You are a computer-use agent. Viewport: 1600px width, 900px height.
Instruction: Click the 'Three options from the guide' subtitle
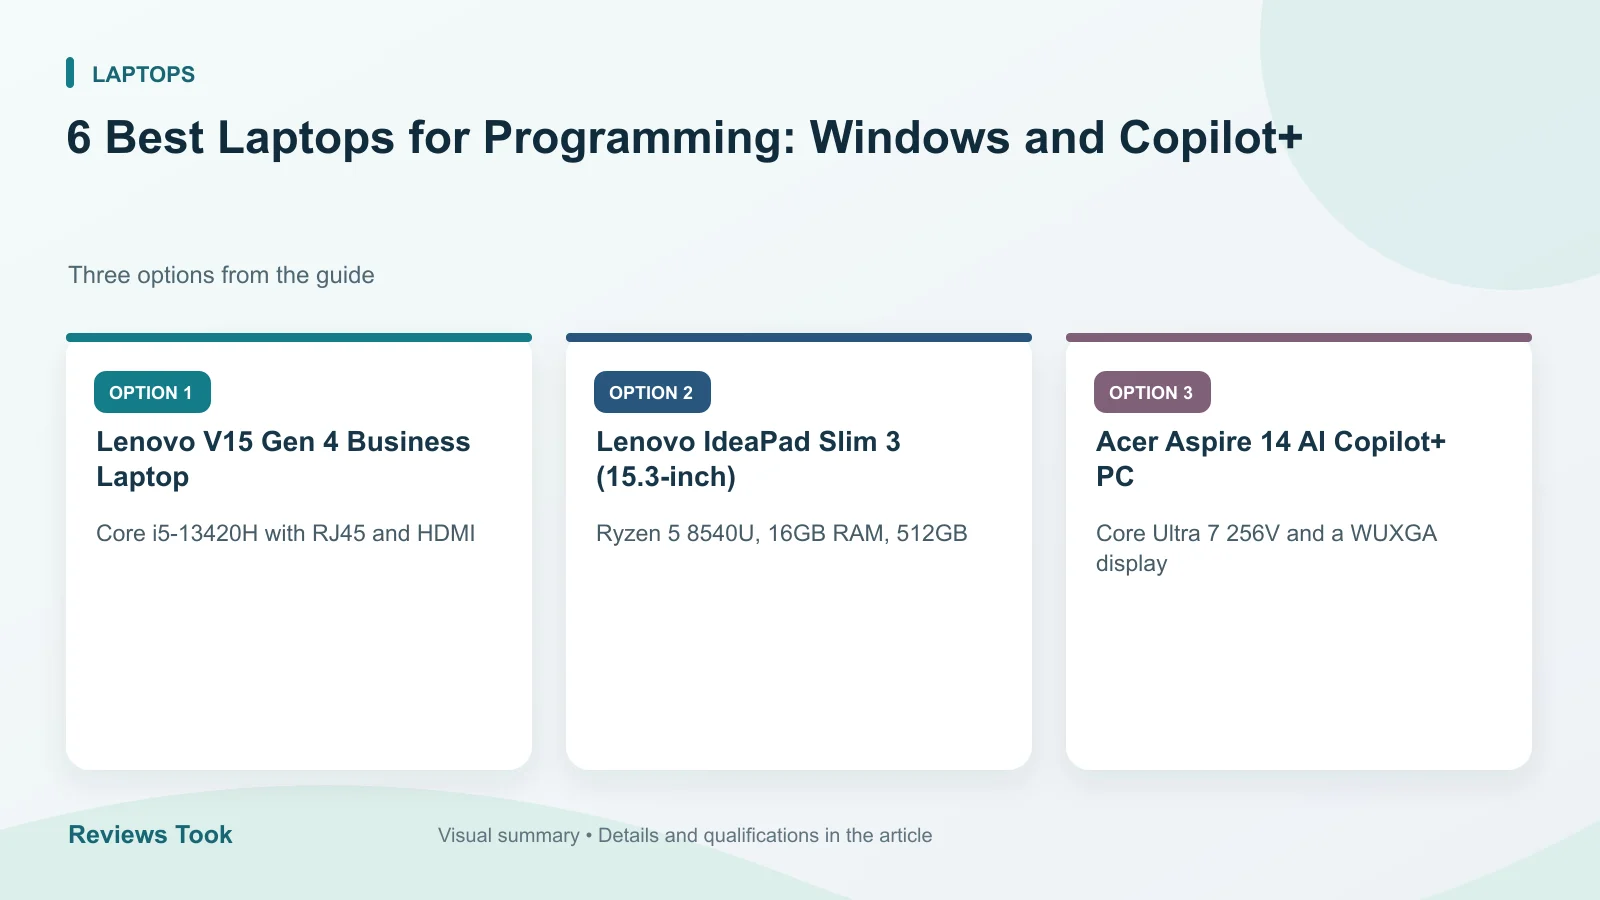pyautogui.click(x=221, y=275)
